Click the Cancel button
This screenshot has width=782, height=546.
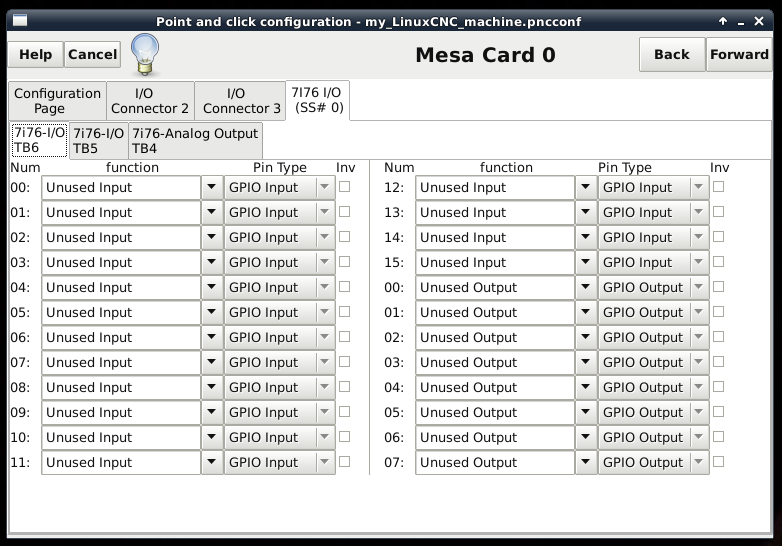point(92,54)
